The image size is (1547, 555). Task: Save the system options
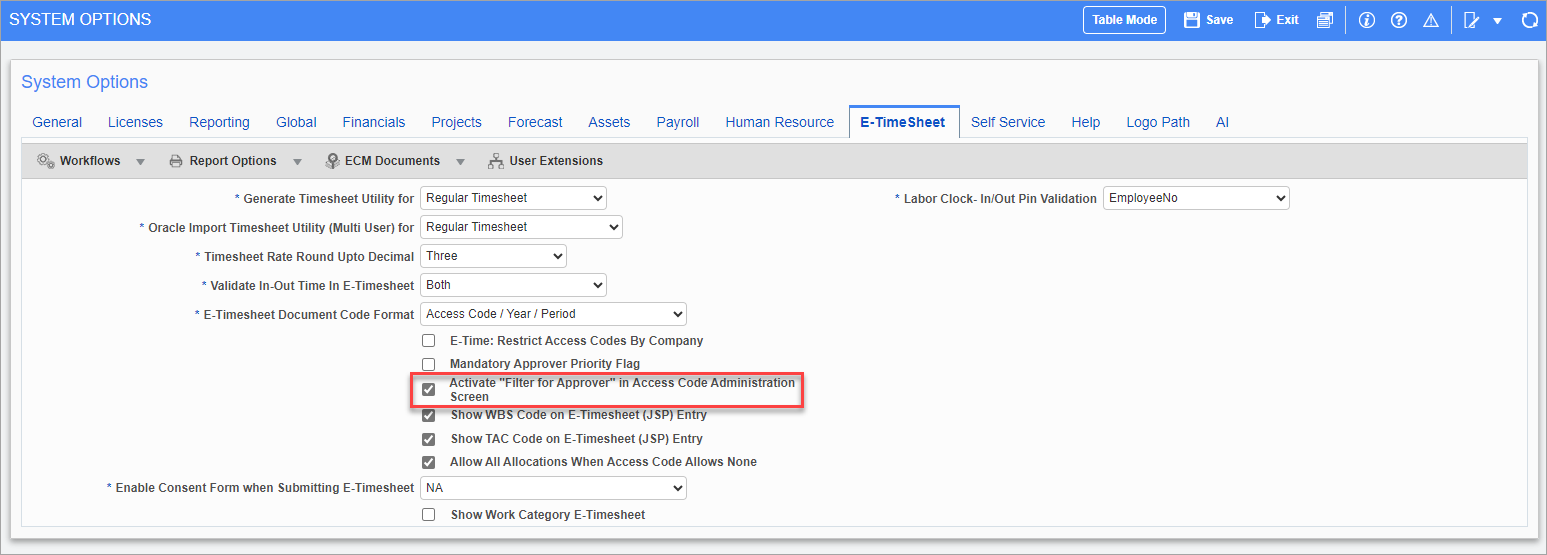pyautogui.click(x=1208, y=20)
